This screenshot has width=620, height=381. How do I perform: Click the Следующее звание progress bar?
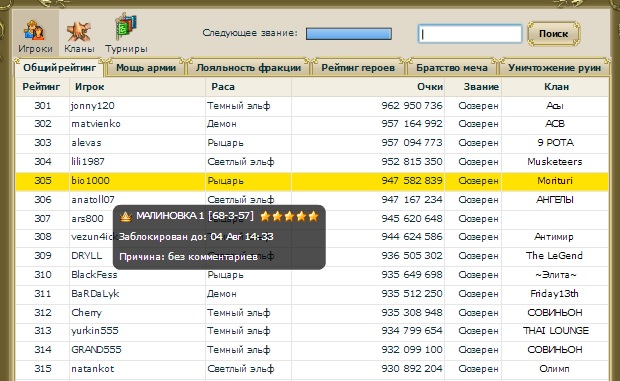tap(349, 34)
